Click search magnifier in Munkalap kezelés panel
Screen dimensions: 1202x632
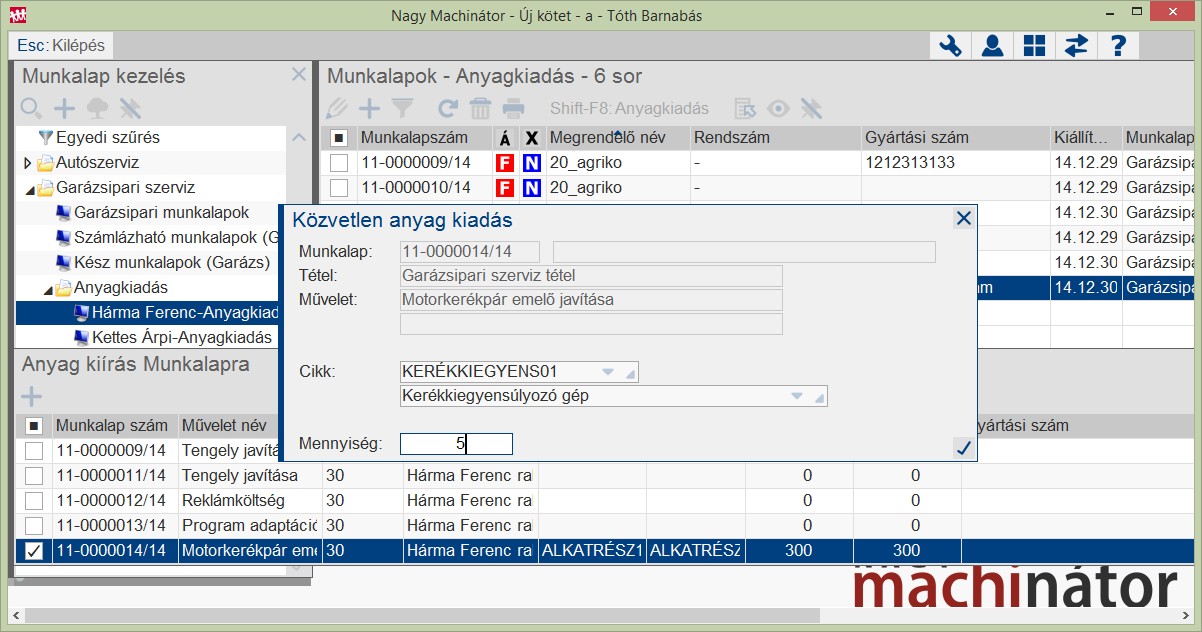(x=32, y=108)
